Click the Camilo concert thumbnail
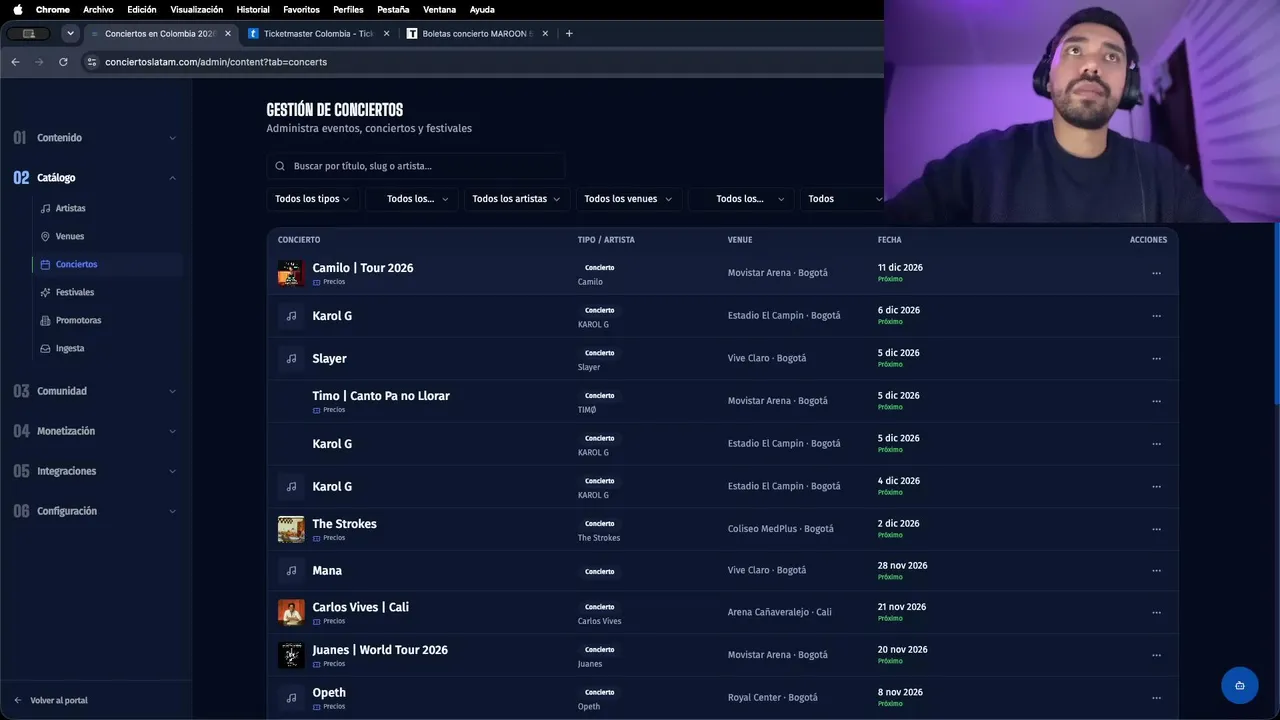The width and height of the screenshot is (1280, 720). pyautogui.click(x=291, y=273)
